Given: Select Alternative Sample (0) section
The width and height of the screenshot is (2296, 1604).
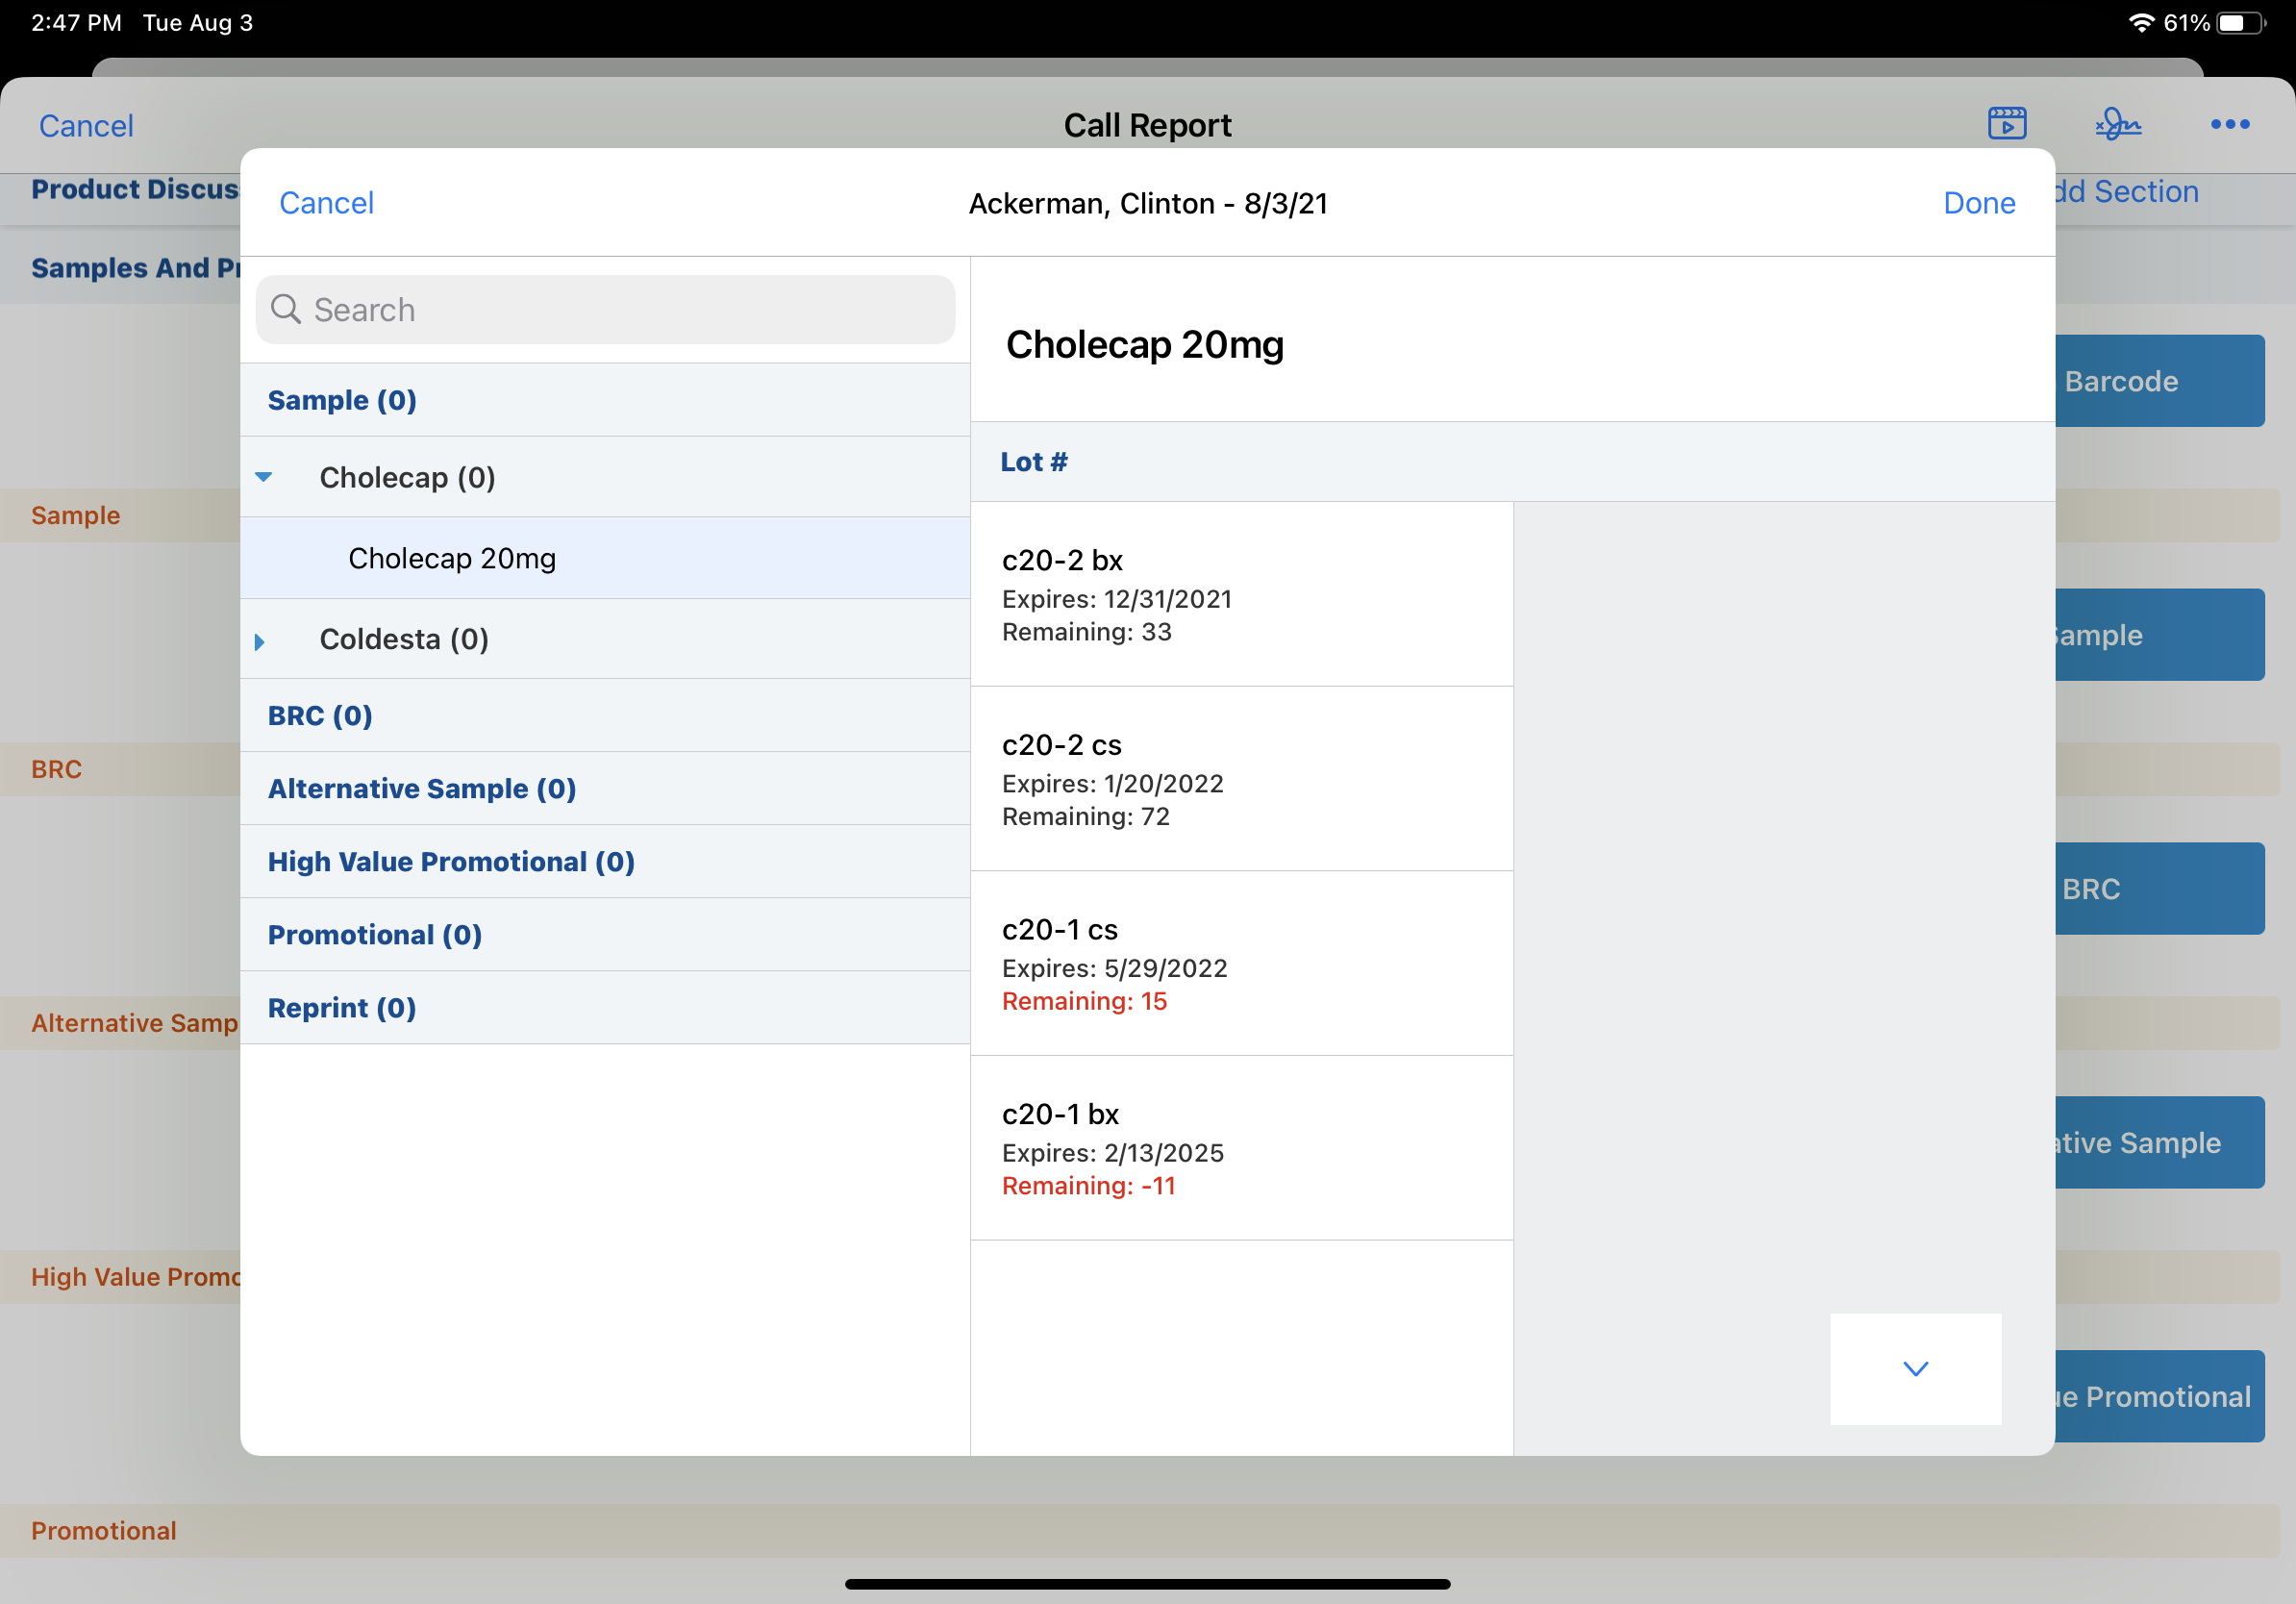Looking at the screenshot, I should tap(422, 789).
